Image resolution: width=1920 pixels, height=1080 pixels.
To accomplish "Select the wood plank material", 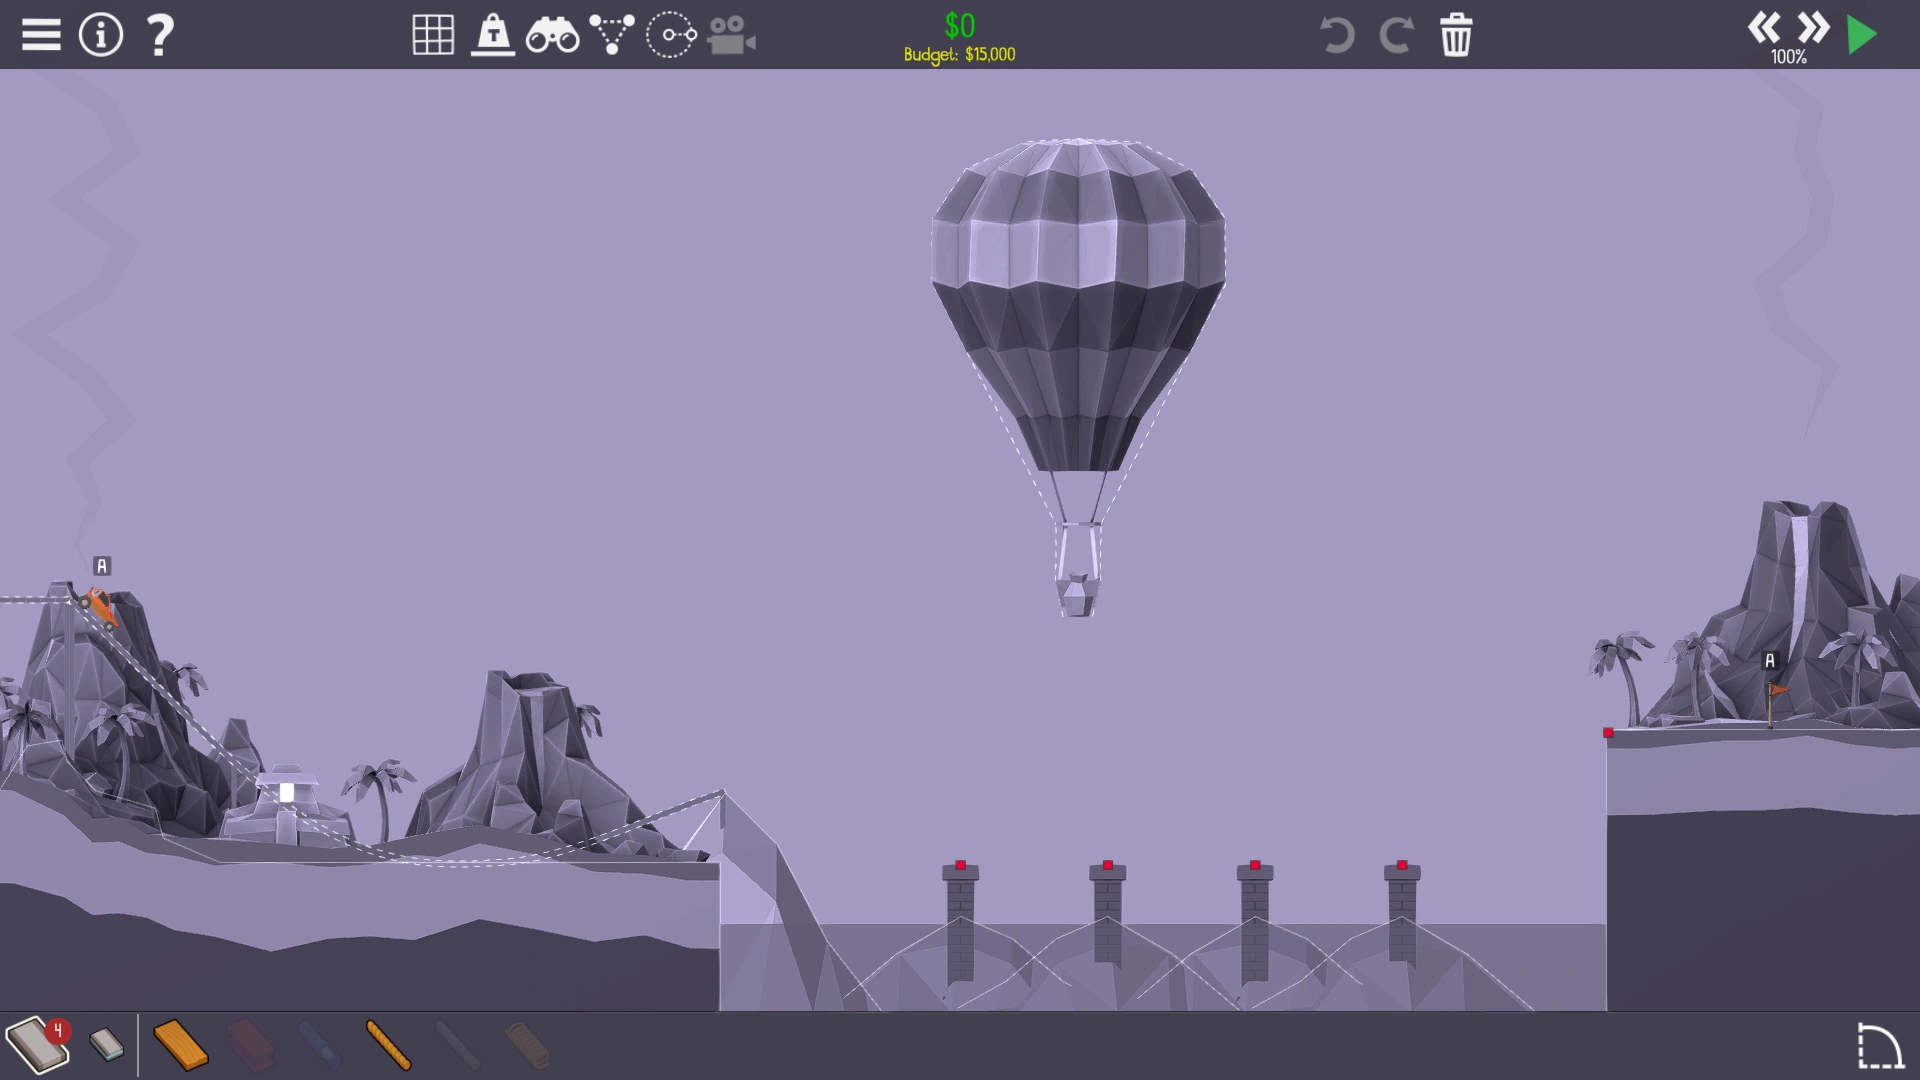I will [181, 1045].
